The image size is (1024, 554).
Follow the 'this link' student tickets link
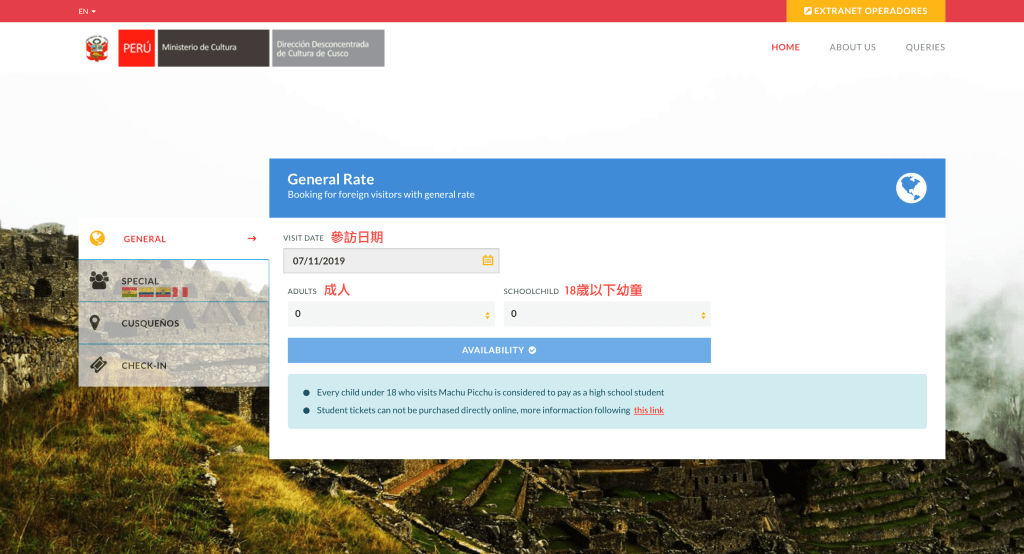click(648, 410)
